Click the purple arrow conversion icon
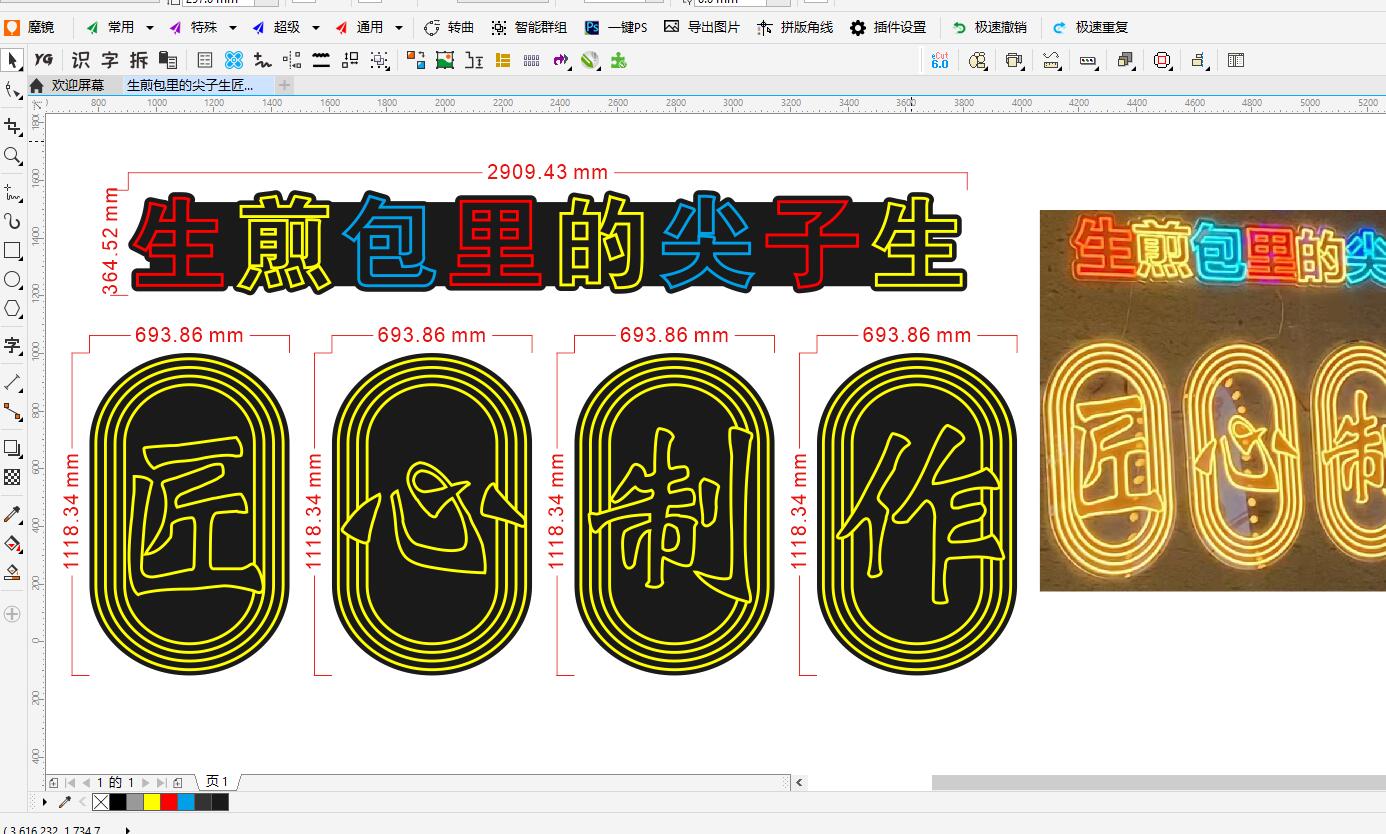This screenshot has height=834, width=1386. tap(561, 60)
